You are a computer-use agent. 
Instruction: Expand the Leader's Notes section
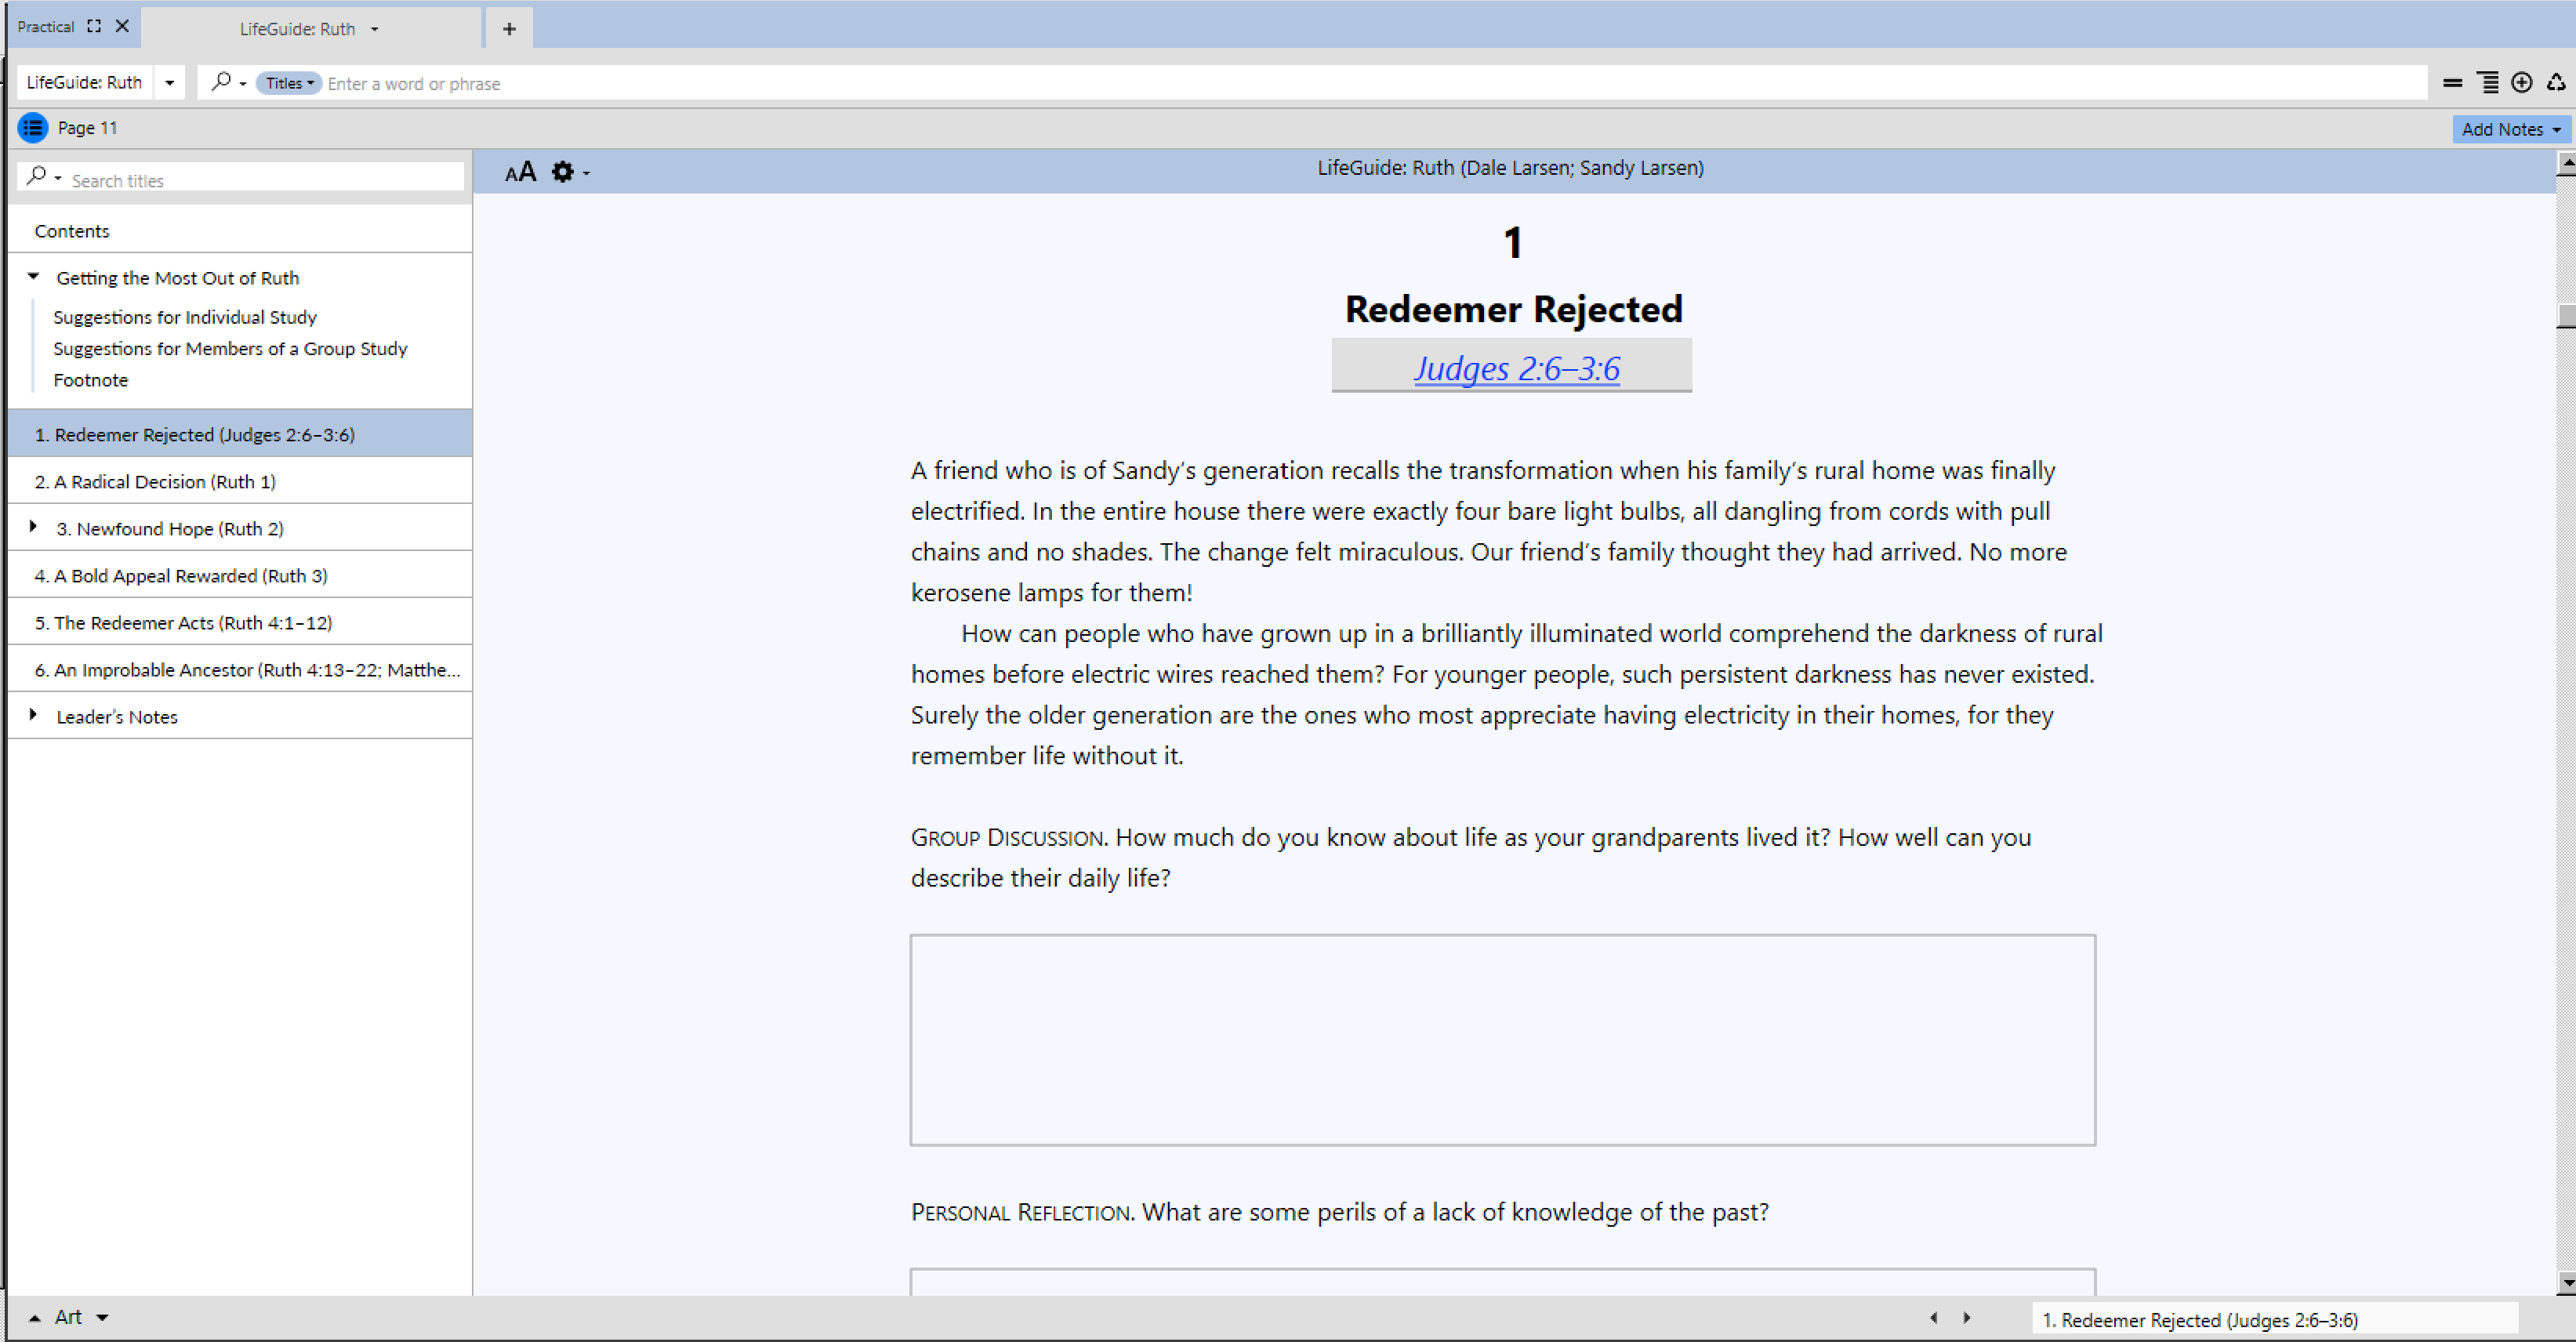33,715
